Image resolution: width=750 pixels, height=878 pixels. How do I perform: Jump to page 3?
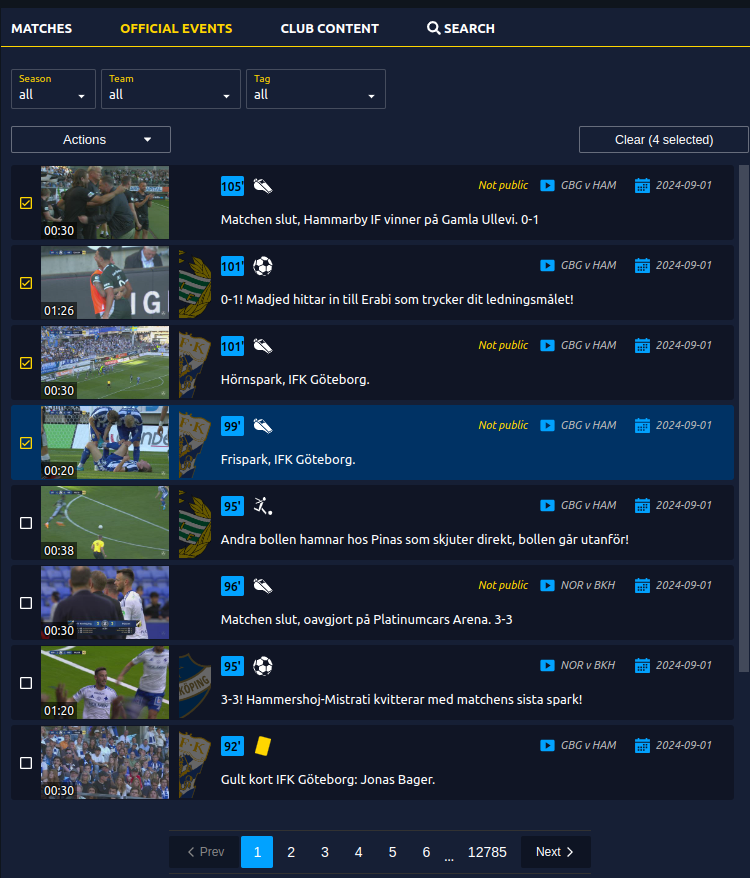[325, 852]
